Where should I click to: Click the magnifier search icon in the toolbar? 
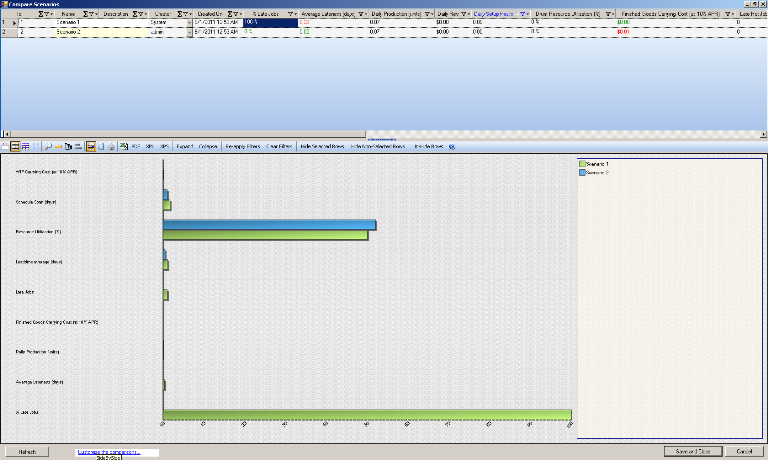coord(48,146)
